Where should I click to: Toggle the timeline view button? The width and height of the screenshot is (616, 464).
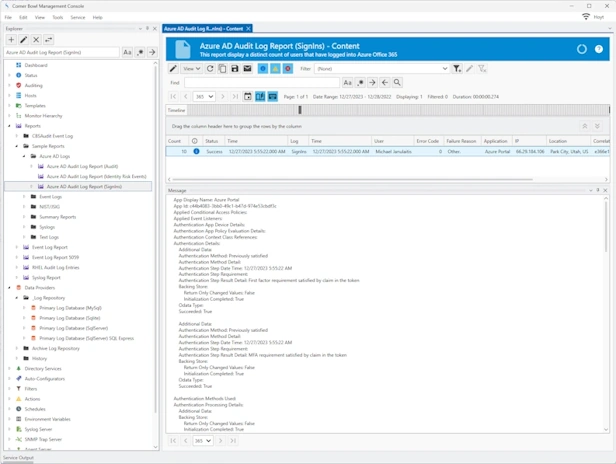pos(260,96)
